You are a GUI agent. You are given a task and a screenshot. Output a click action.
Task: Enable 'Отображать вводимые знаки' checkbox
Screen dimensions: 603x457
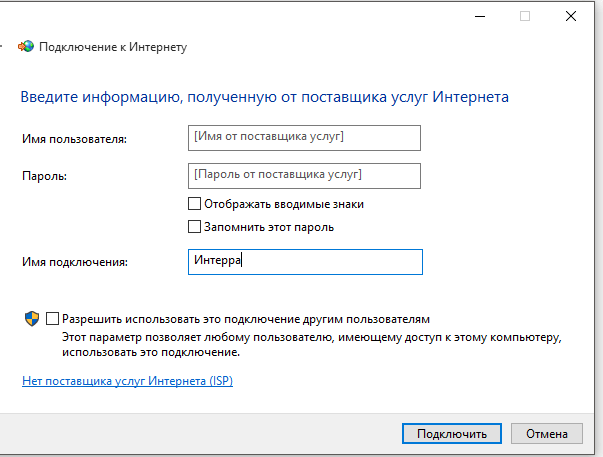(195, 203)
